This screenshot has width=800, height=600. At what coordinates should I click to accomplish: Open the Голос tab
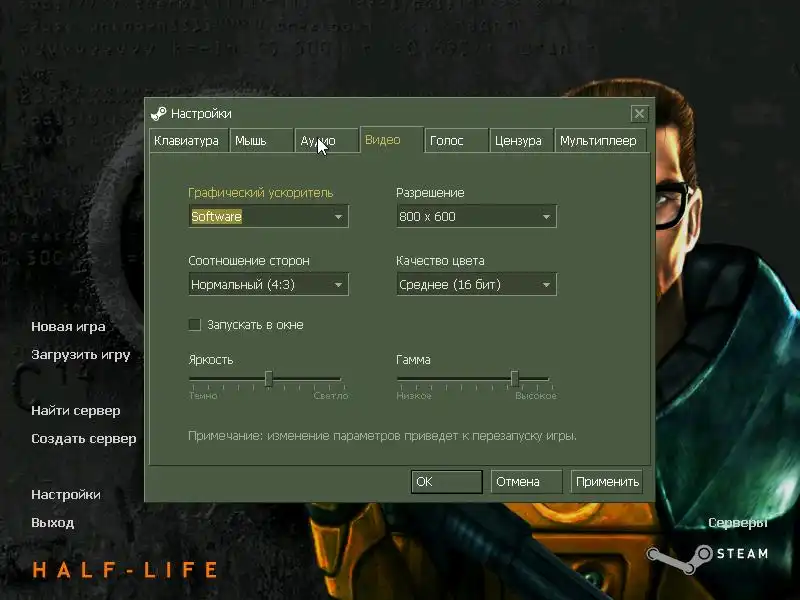click(456, 141)
